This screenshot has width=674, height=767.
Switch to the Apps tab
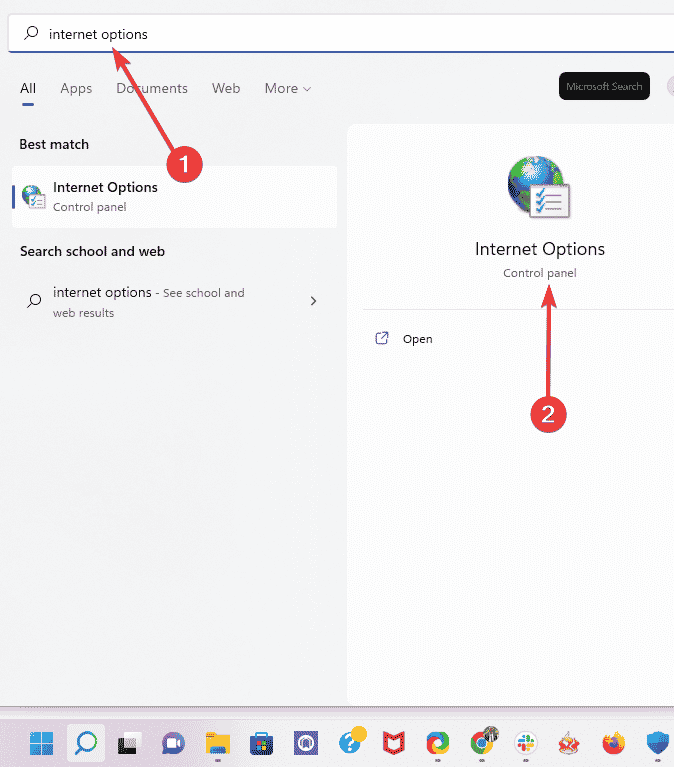click(x=76, y=88)
